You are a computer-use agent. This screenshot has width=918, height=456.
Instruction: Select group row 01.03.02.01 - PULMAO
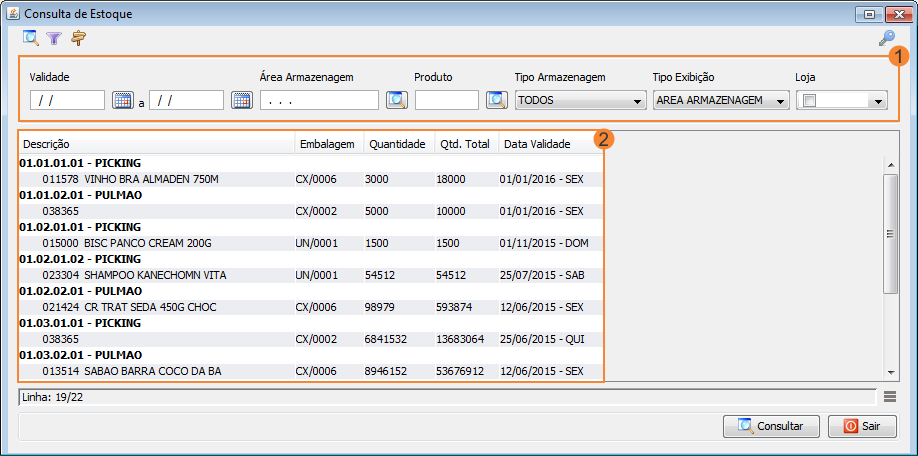(311, 355)
